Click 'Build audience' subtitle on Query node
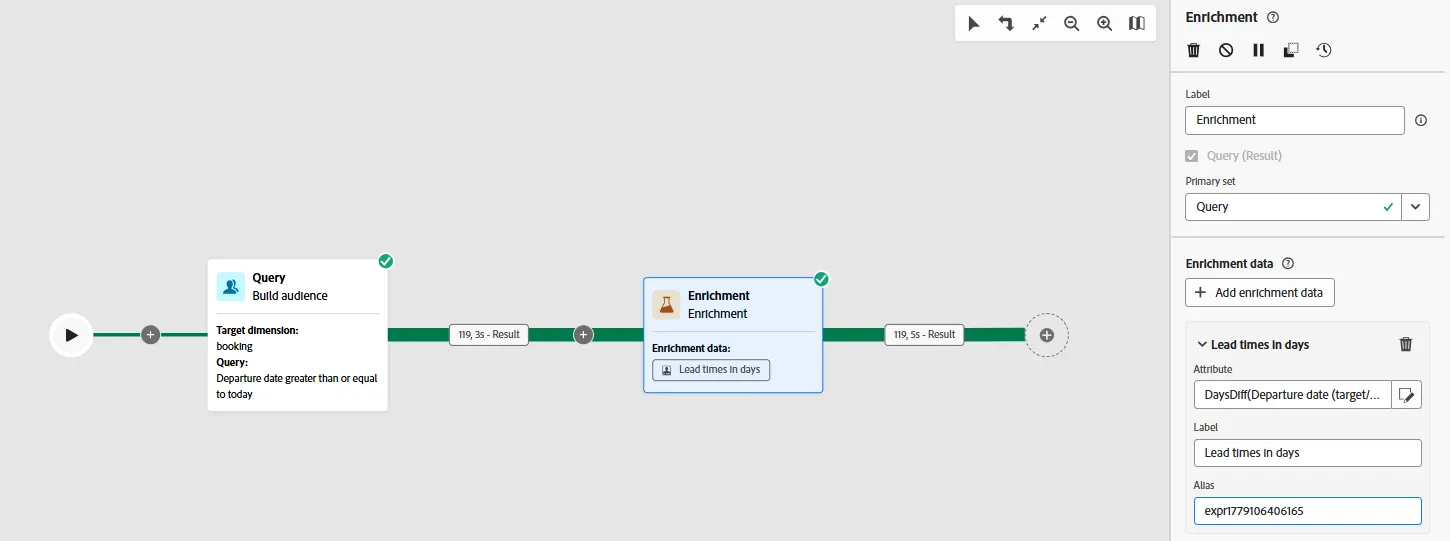1450x541 pixels. point(290,296)
